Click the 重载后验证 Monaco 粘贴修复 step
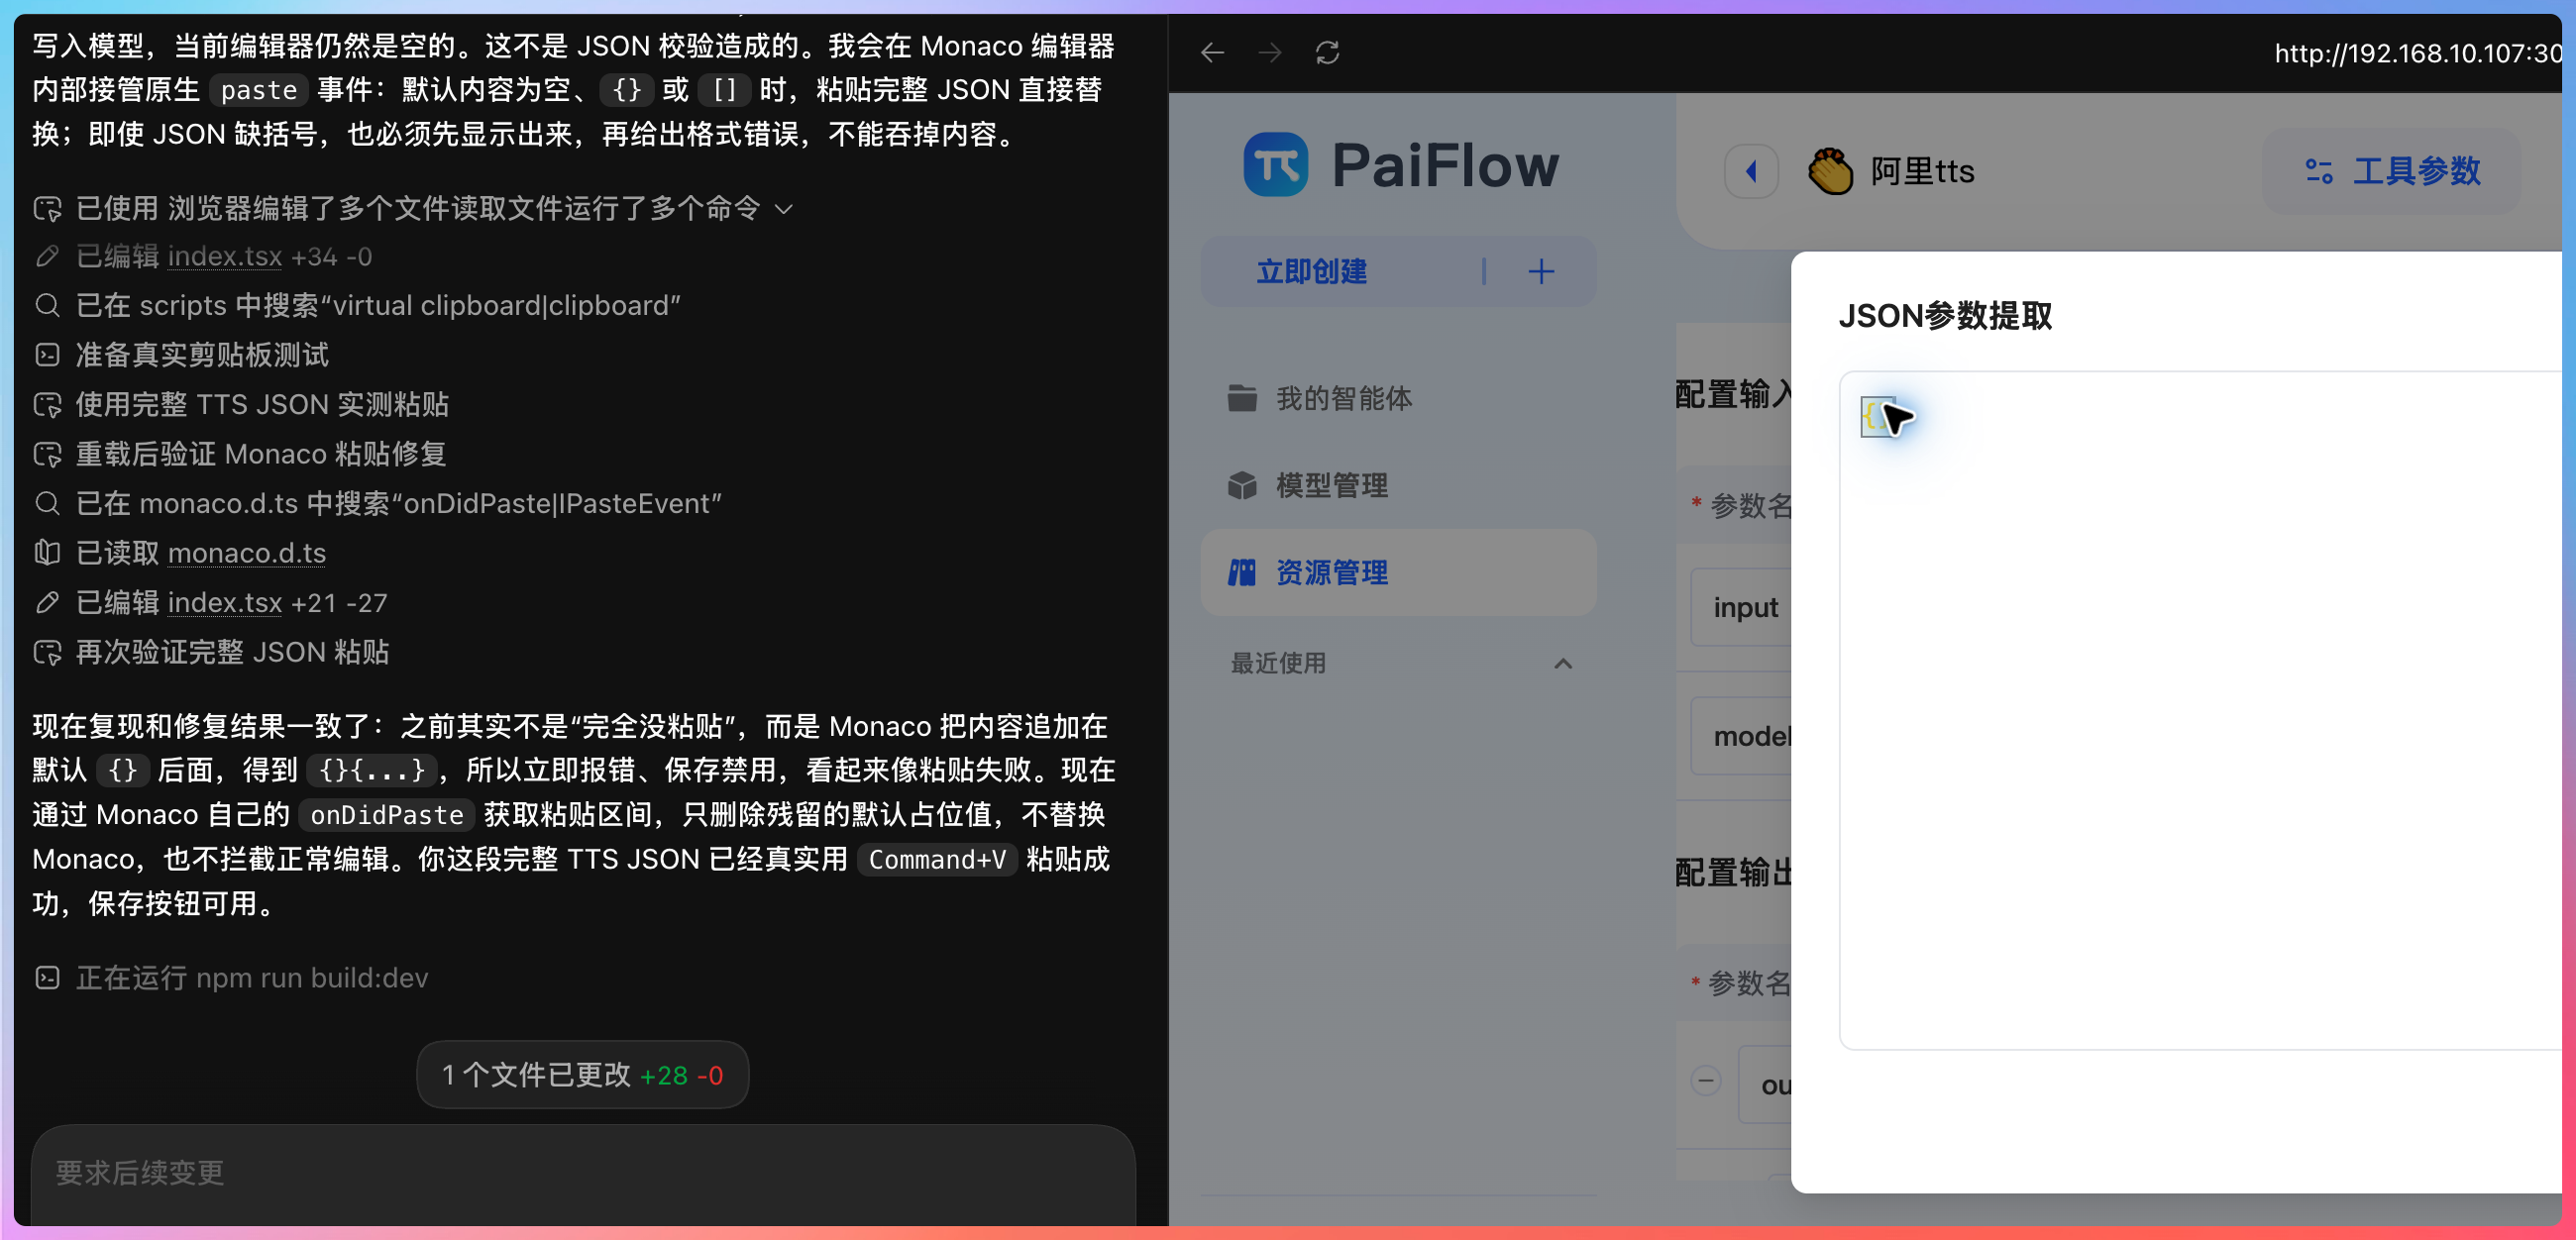Image resolution: width=2576 pixels, height=1240 pixels. [261, 454]
